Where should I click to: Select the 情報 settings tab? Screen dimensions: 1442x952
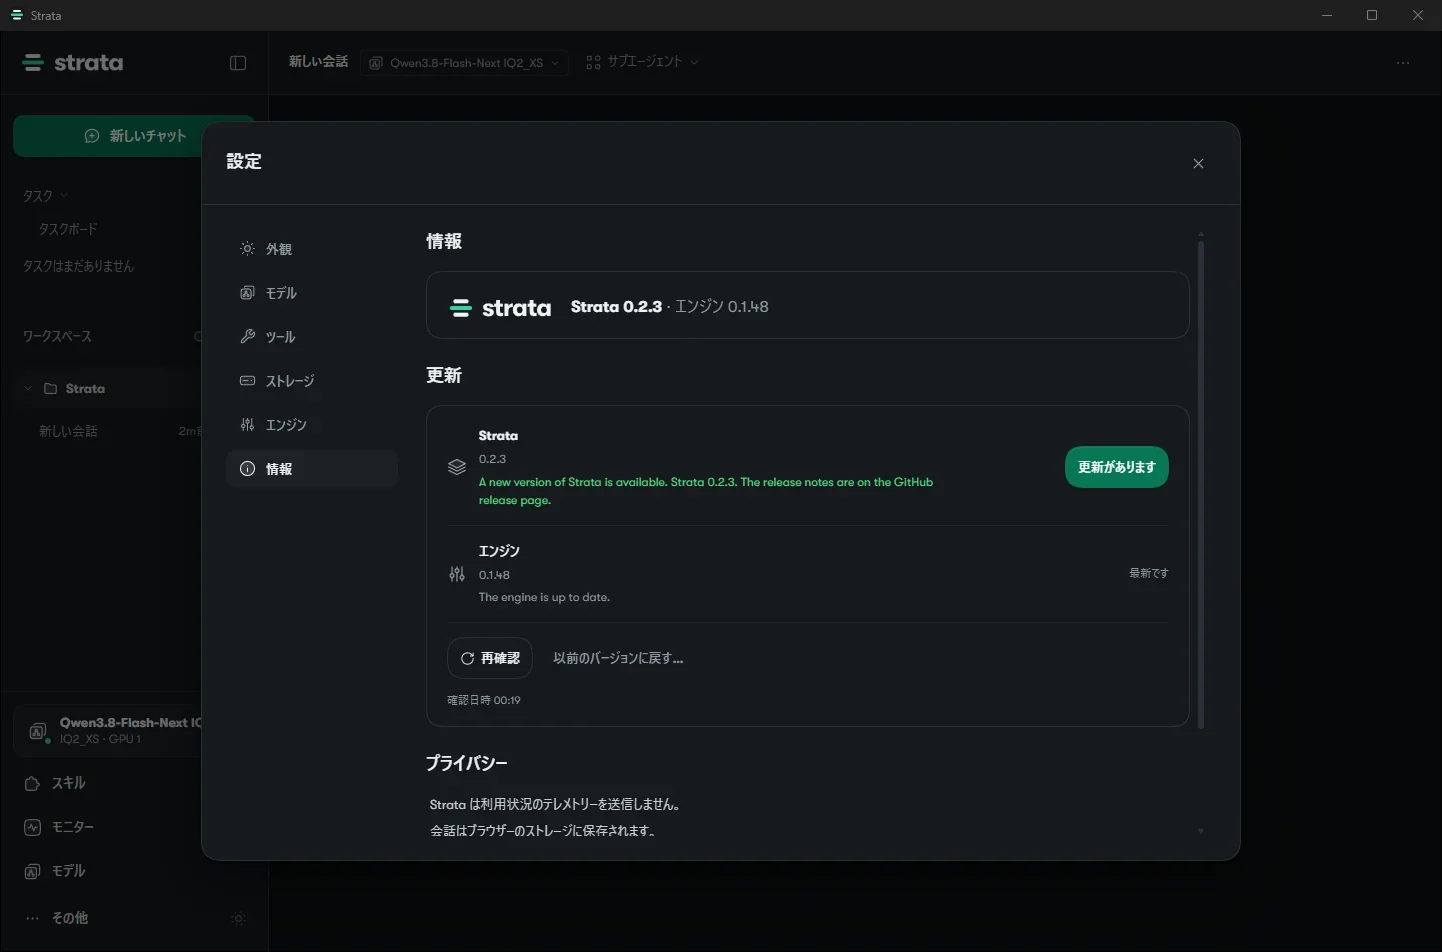[x=312, y=469]
